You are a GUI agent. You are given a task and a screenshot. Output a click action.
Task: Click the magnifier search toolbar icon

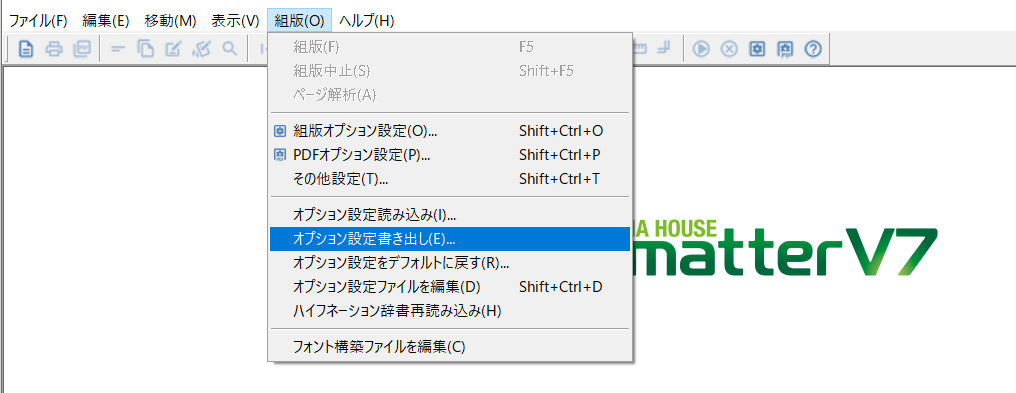[x=230, y=49]
